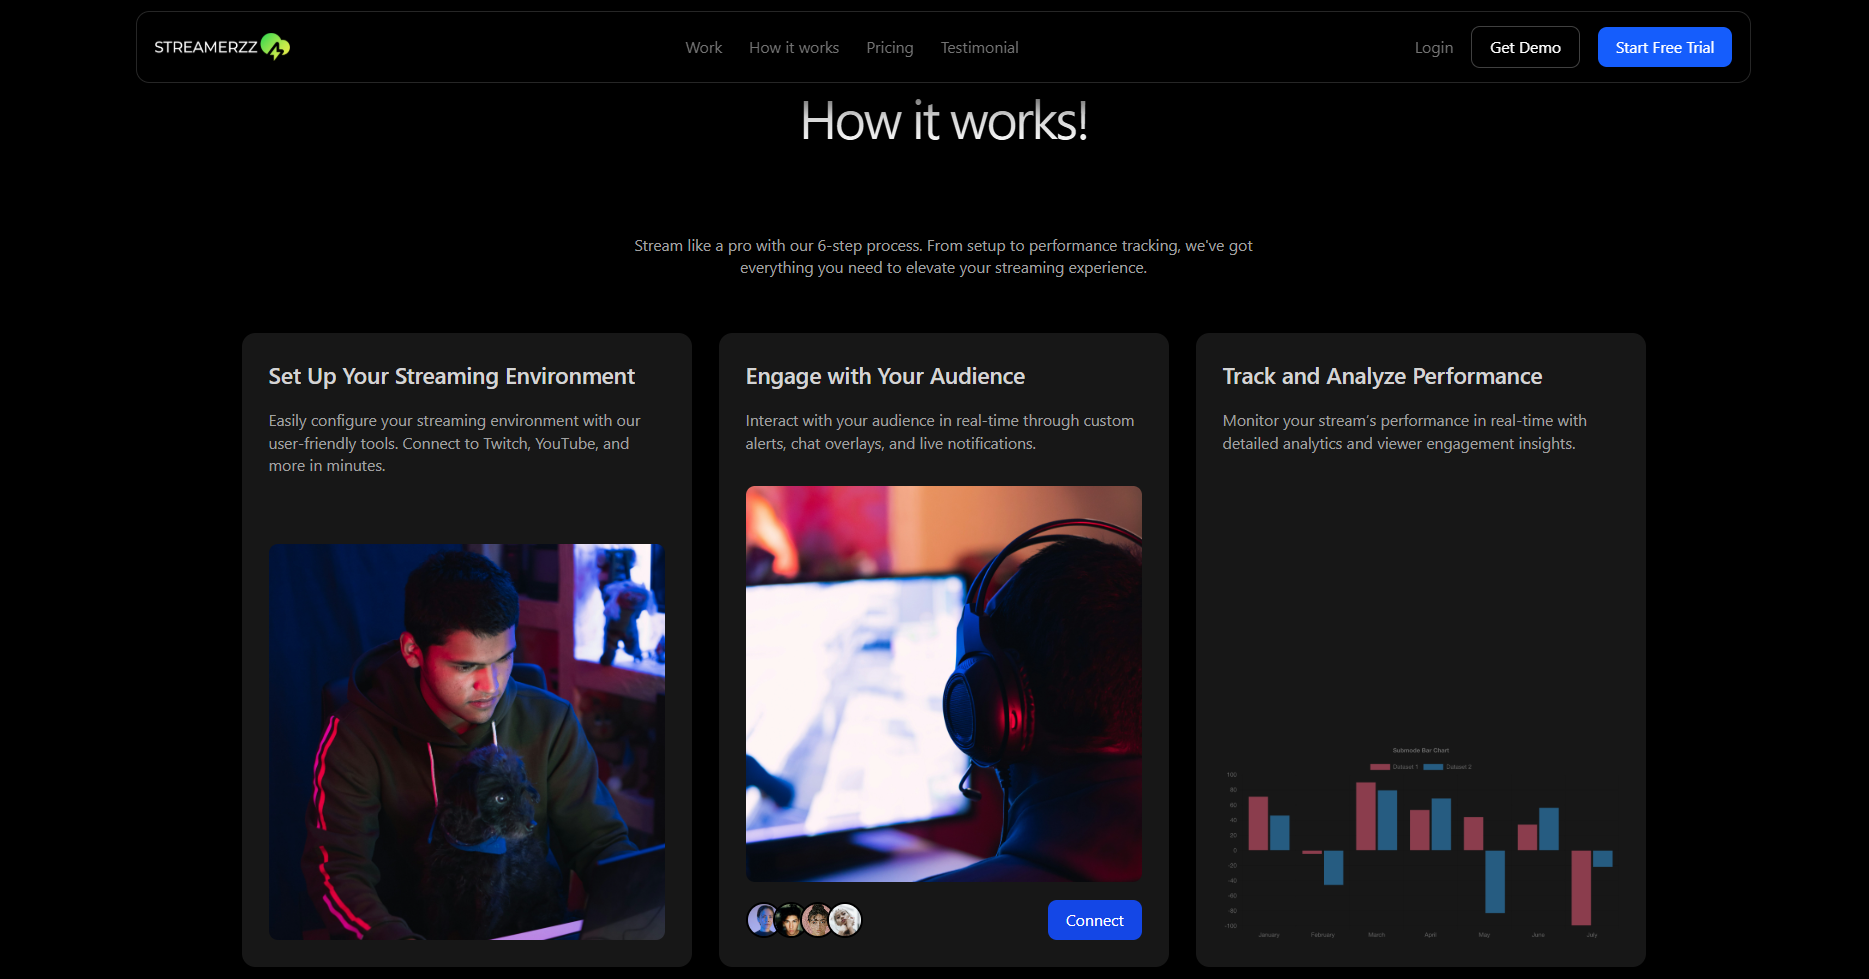
Task: Click the May blue negative bar
Action: 1495,882
